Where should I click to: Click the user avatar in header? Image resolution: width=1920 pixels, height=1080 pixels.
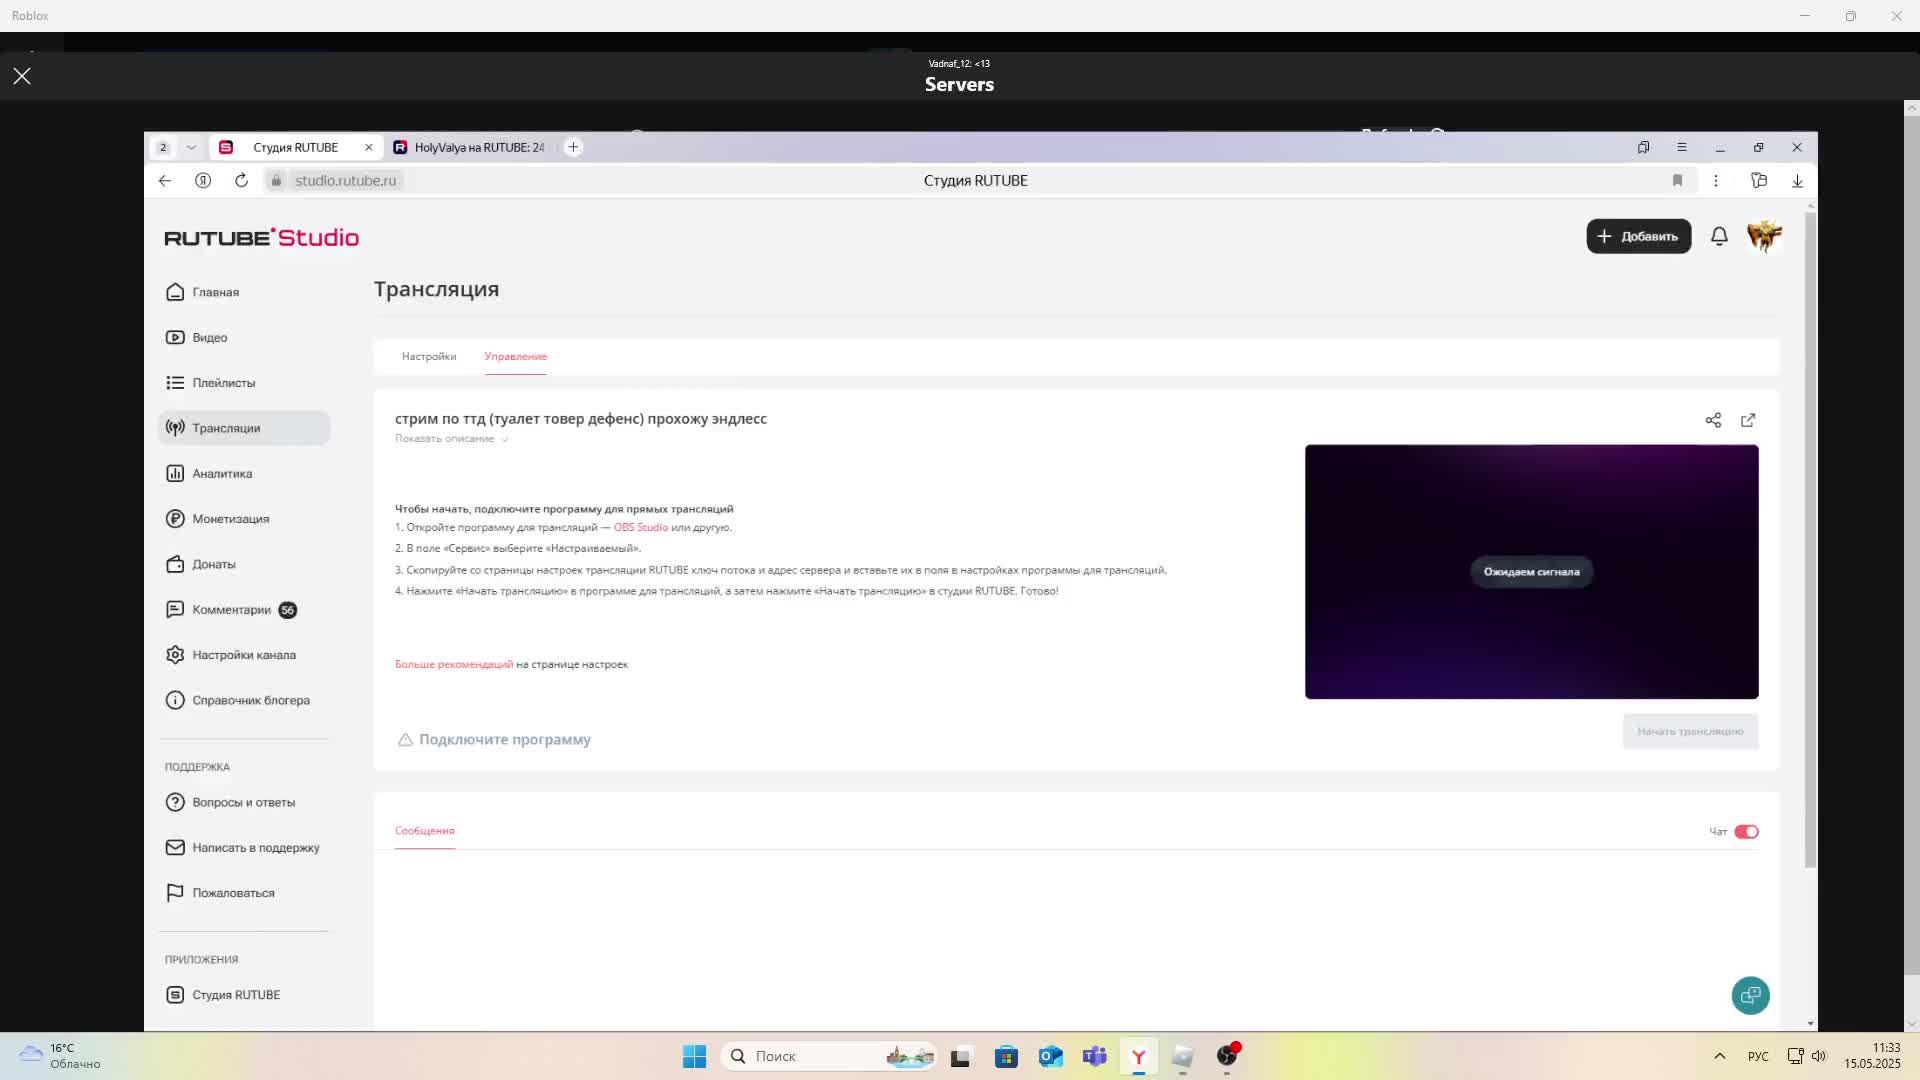tap(1764, 237)
